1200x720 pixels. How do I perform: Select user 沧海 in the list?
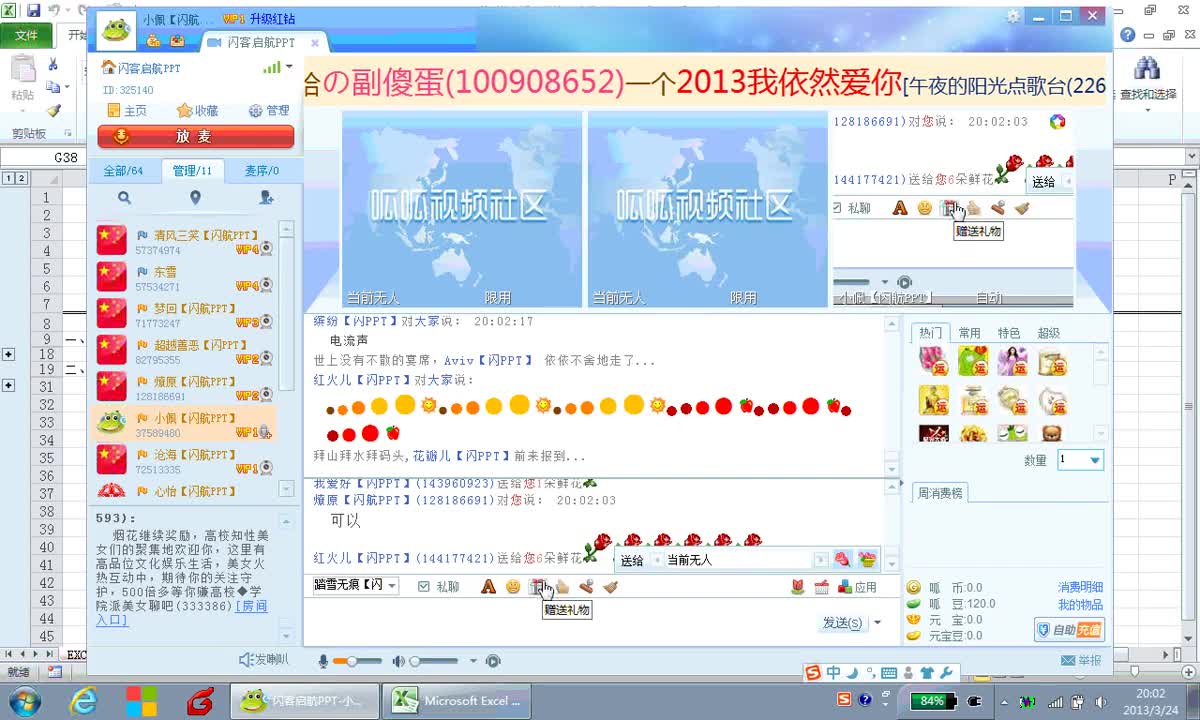(x=185, y=461)
